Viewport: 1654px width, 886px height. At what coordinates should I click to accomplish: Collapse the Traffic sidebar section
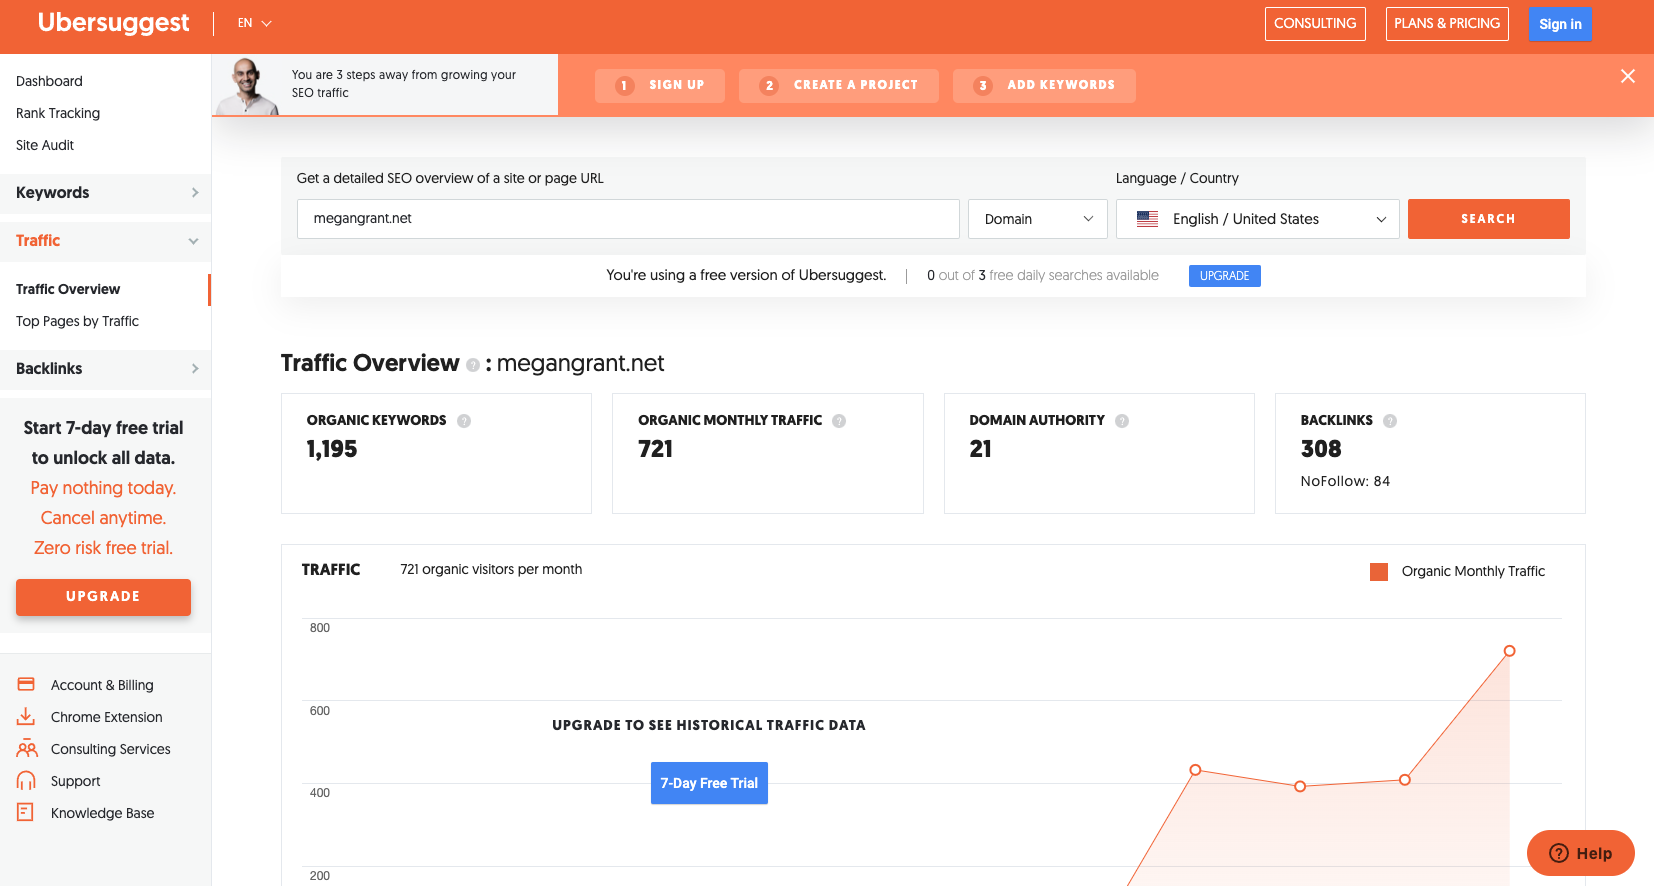click(x=105, y=241)
